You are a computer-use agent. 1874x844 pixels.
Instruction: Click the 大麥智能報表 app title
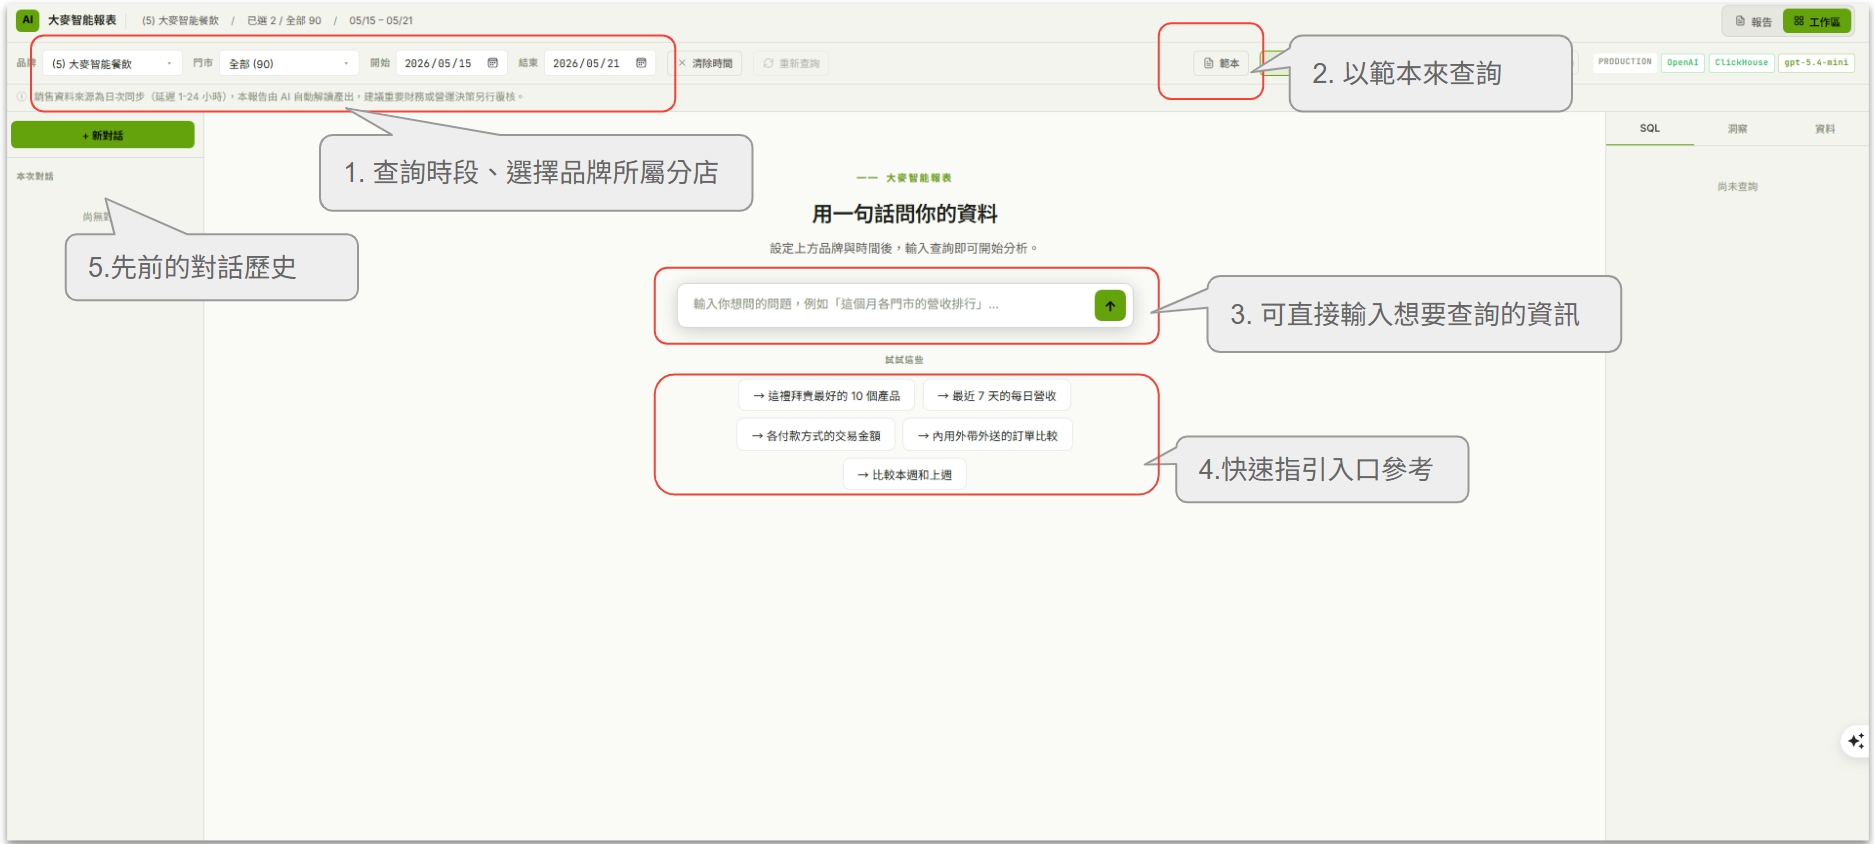coord(82,20)
